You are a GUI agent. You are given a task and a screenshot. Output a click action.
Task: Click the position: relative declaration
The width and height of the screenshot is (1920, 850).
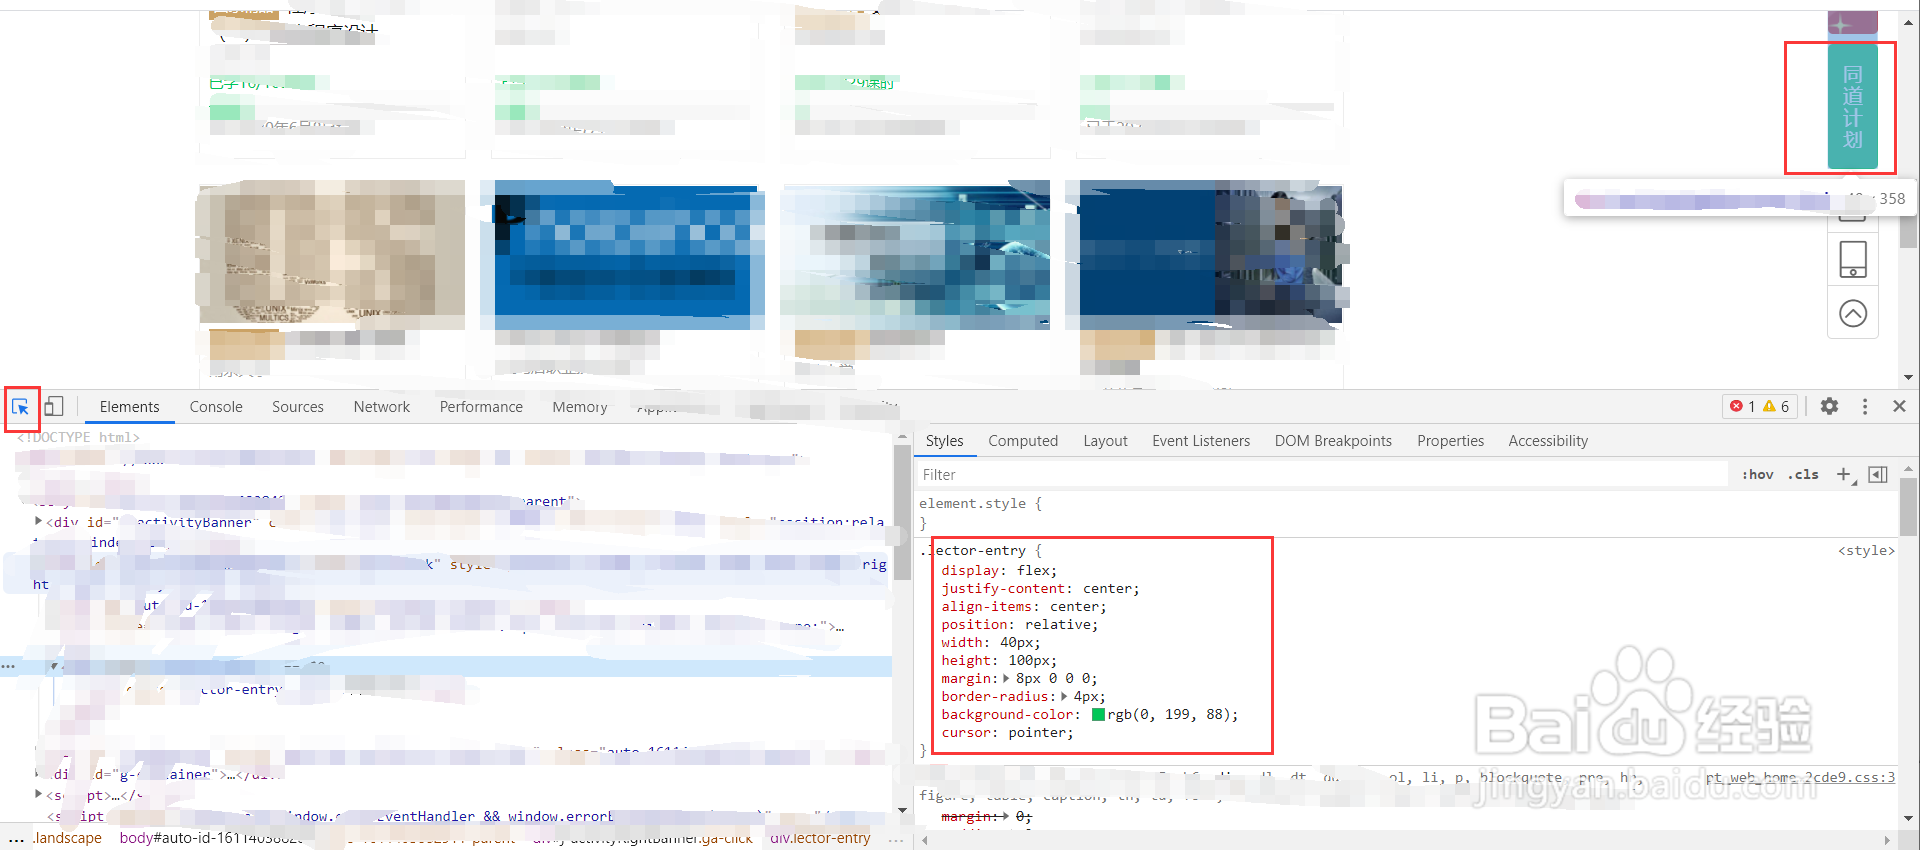tap(1019, 625)
